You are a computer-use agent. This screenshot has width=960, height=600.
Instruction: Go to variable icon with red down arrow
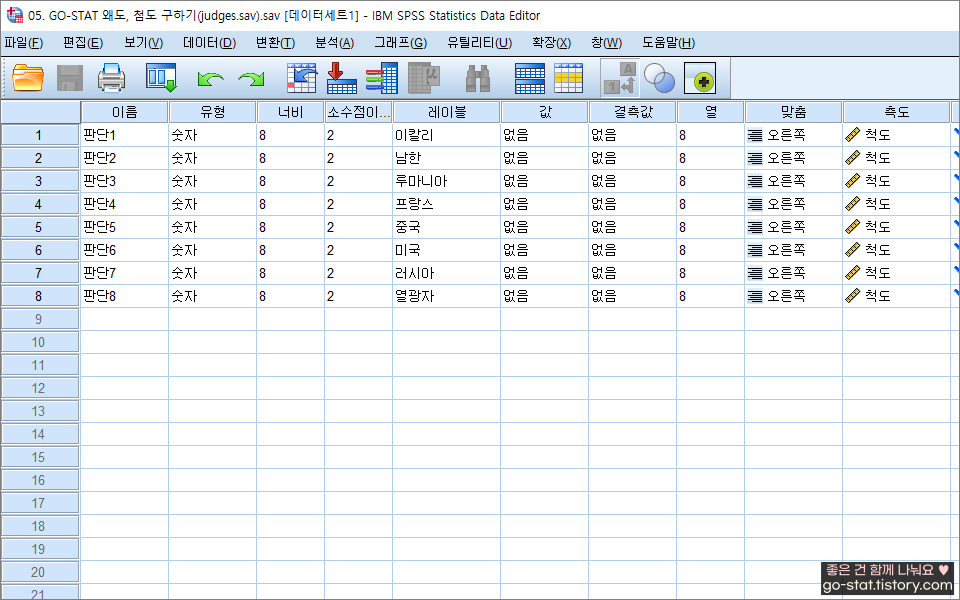pyautogui.click(x=341, y=78)
